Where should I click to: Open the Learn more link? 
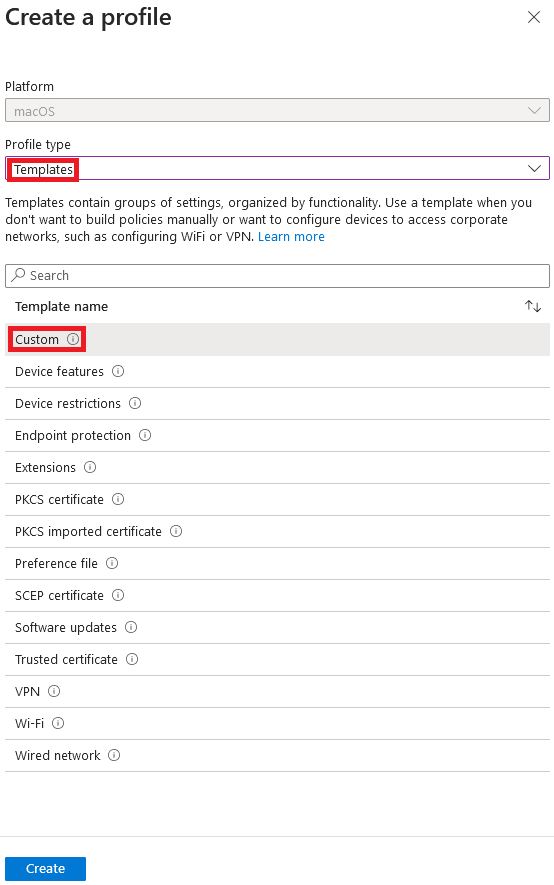tap(291, 236)
